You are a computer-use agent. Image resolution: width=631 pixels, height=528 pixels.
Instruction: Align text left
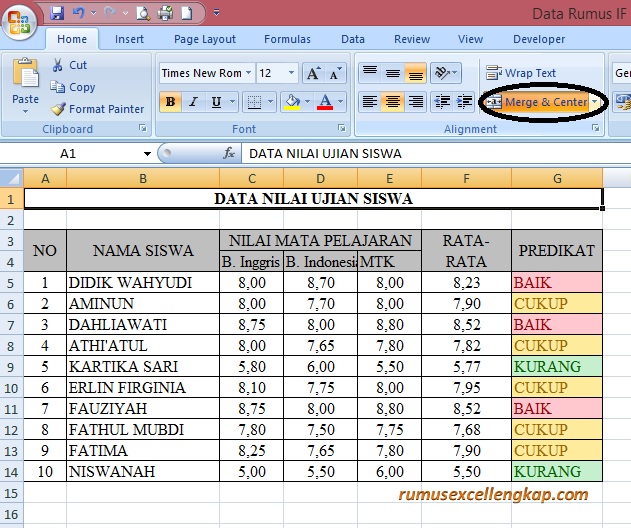pyautogui.click(x=370, y=102)
